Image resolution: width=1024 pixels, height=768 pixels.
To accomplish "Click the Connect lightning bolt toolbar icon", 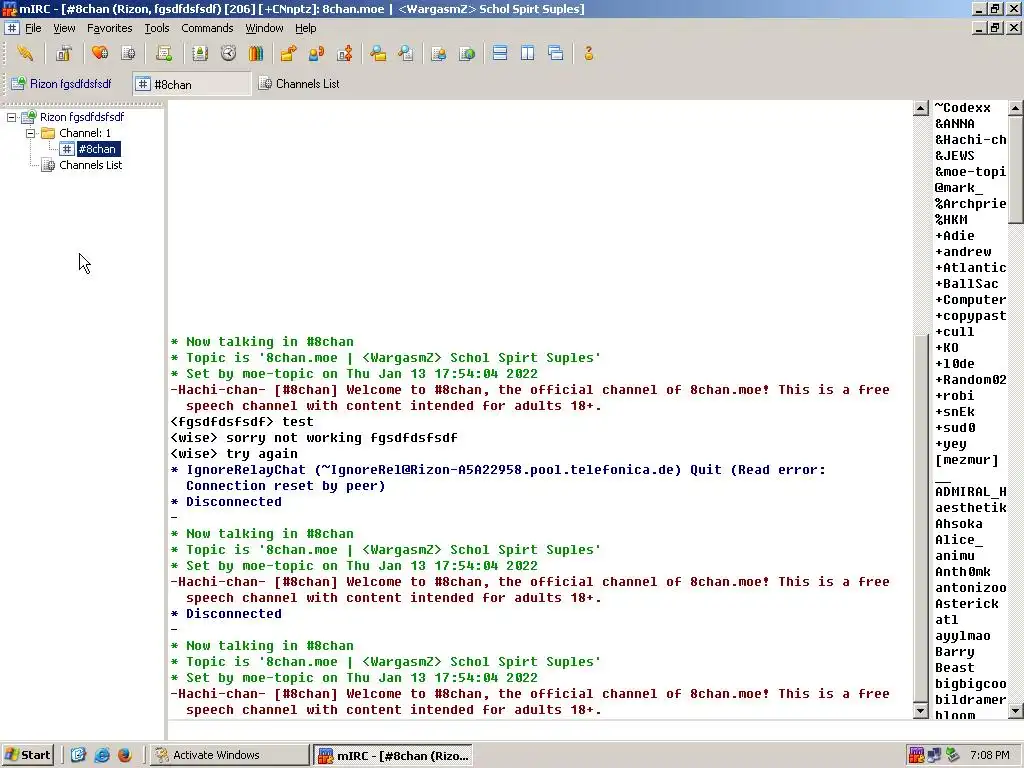I will 25,54.
